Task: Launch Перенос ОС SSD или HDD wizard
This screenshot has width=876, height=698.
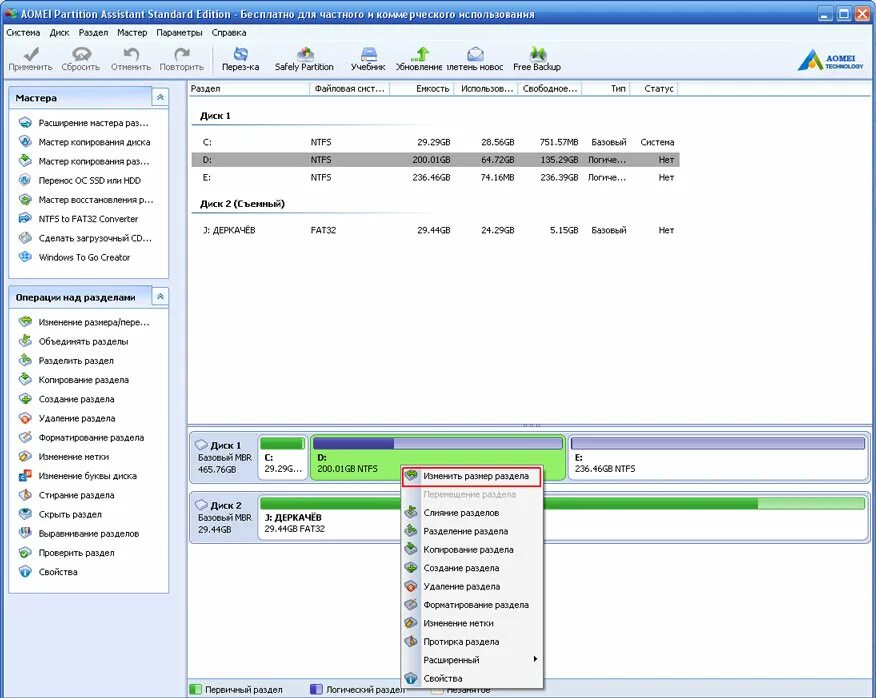Action: coord(89,181)
